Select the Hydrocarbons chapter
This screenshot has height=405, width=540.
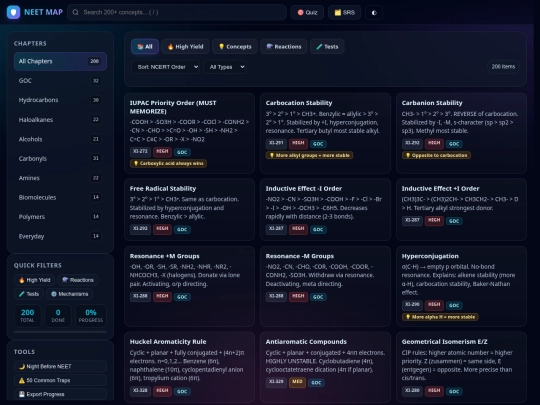point(60,100)
